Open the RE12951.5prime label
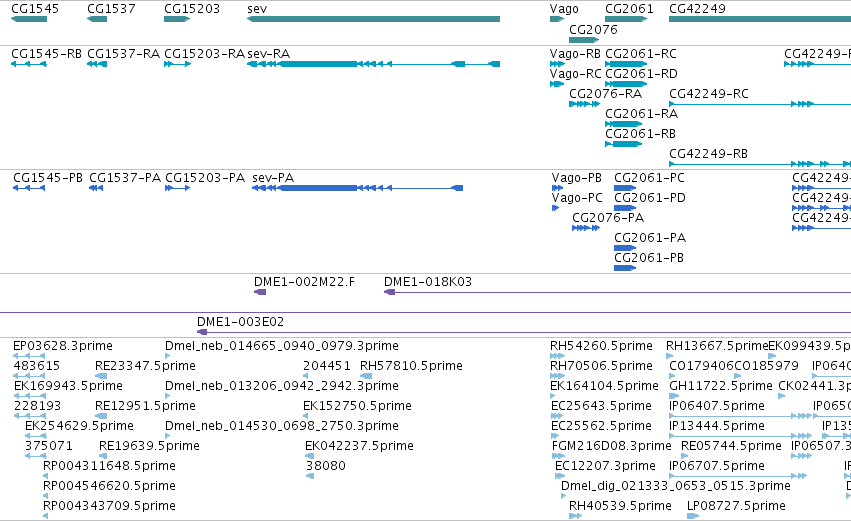Screen dimensions: 851x521 145,406
